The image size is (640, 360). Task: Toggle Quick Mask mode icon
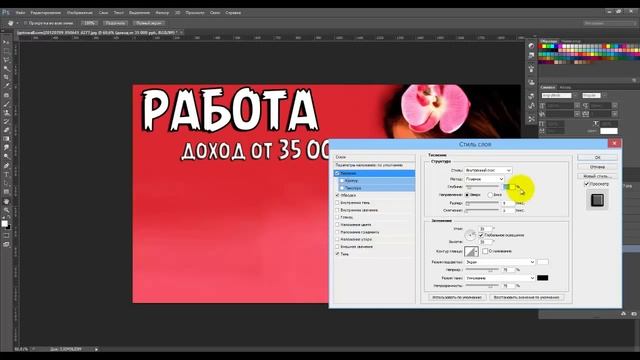(x=6, y=236)
